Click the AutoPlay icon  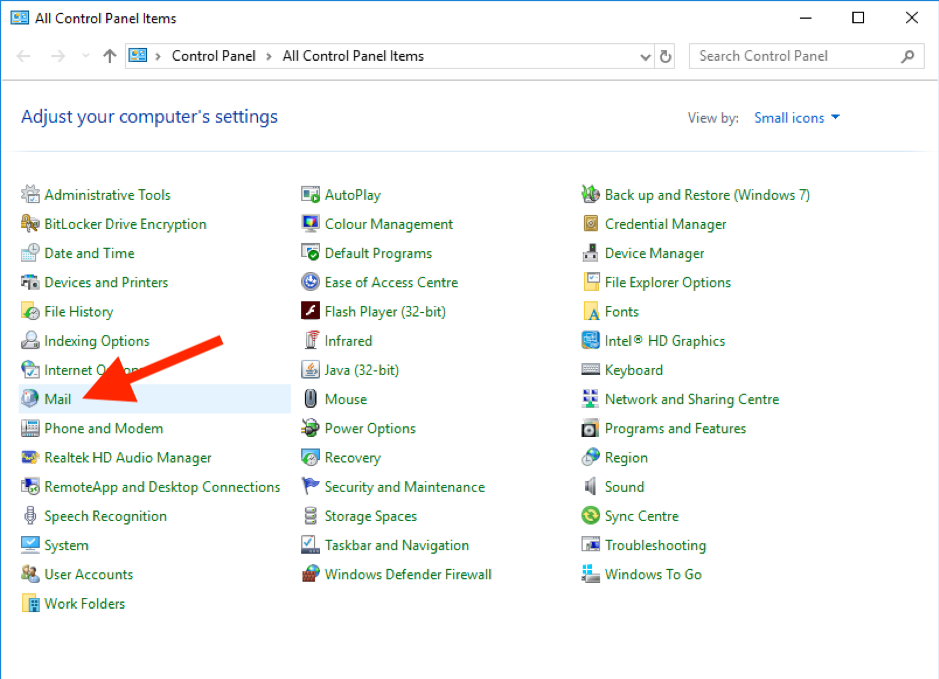pos(310,195)
